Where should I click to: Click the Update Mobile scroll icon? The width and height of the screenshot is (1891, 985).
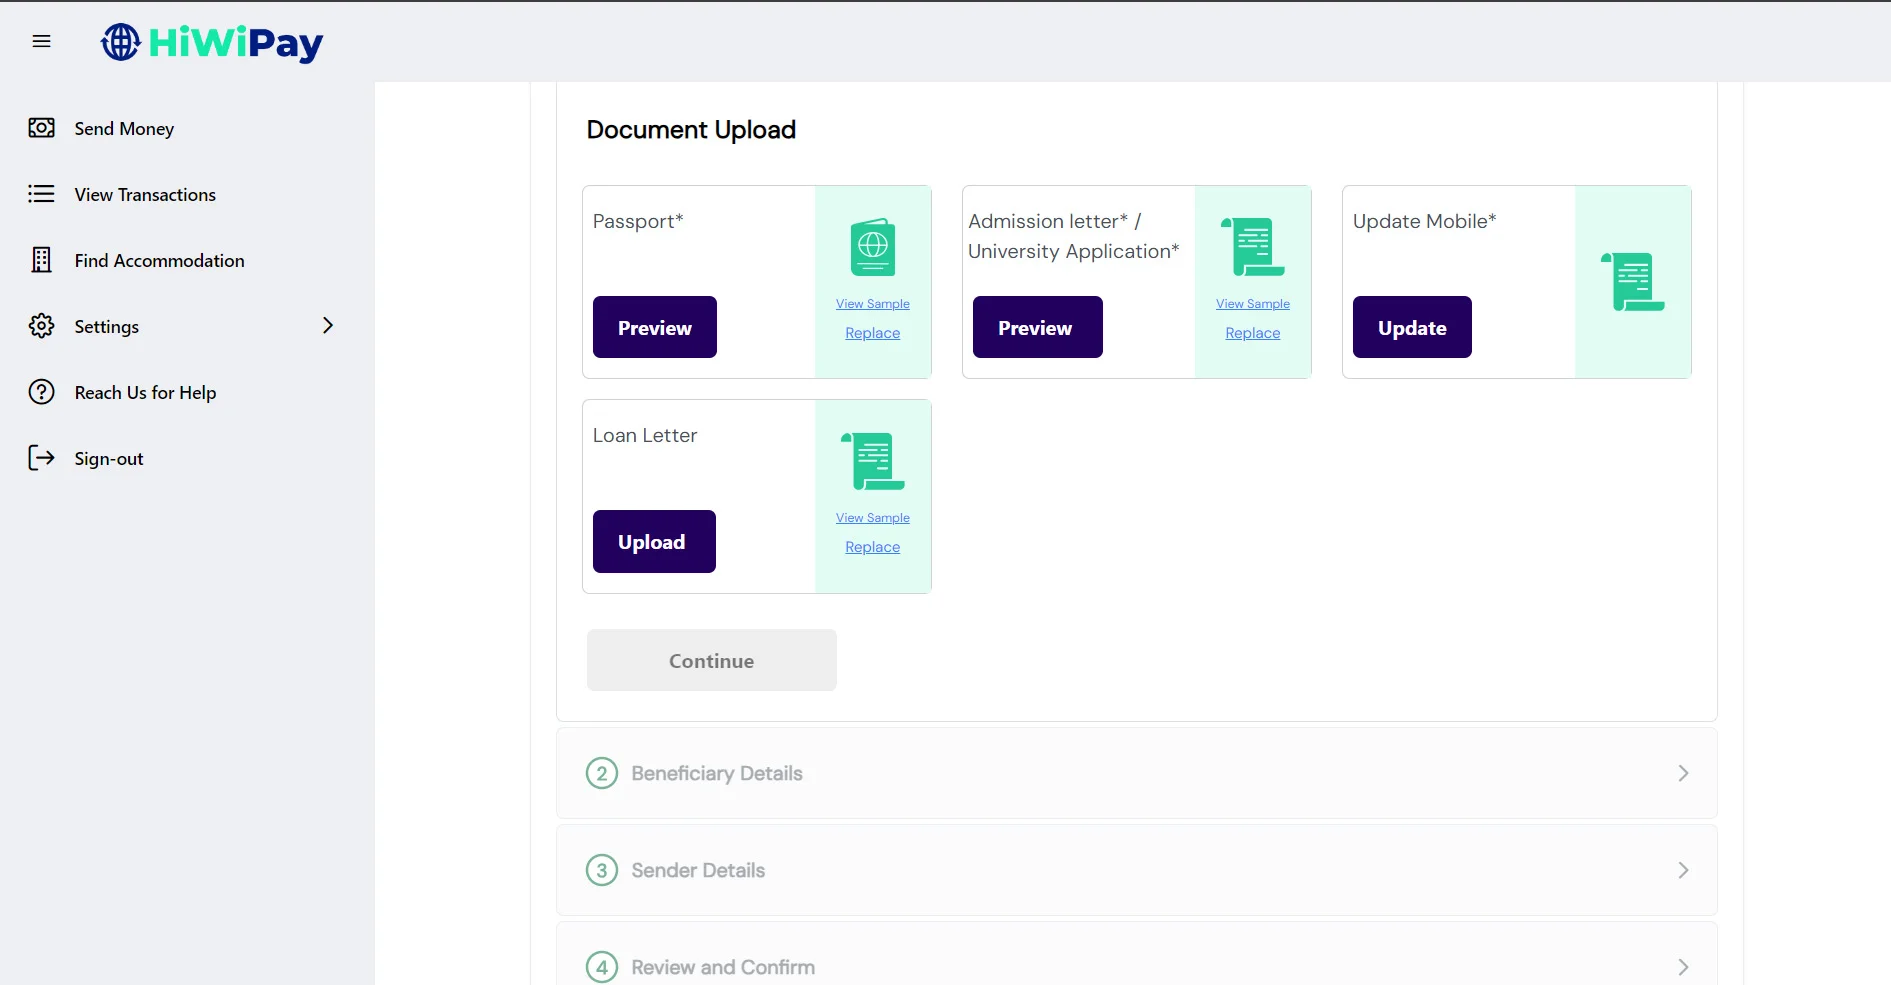pos(1633,282)
